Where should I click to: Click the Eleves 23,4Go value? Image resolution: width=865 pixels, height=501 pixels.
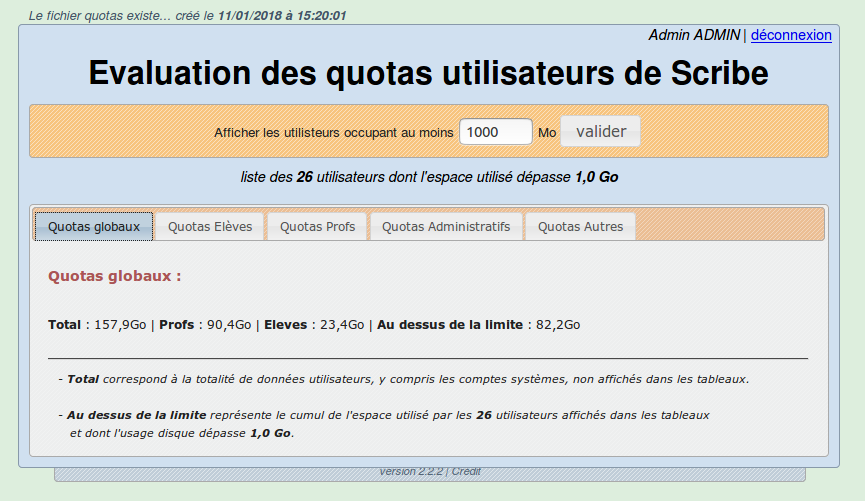(338, 325)
